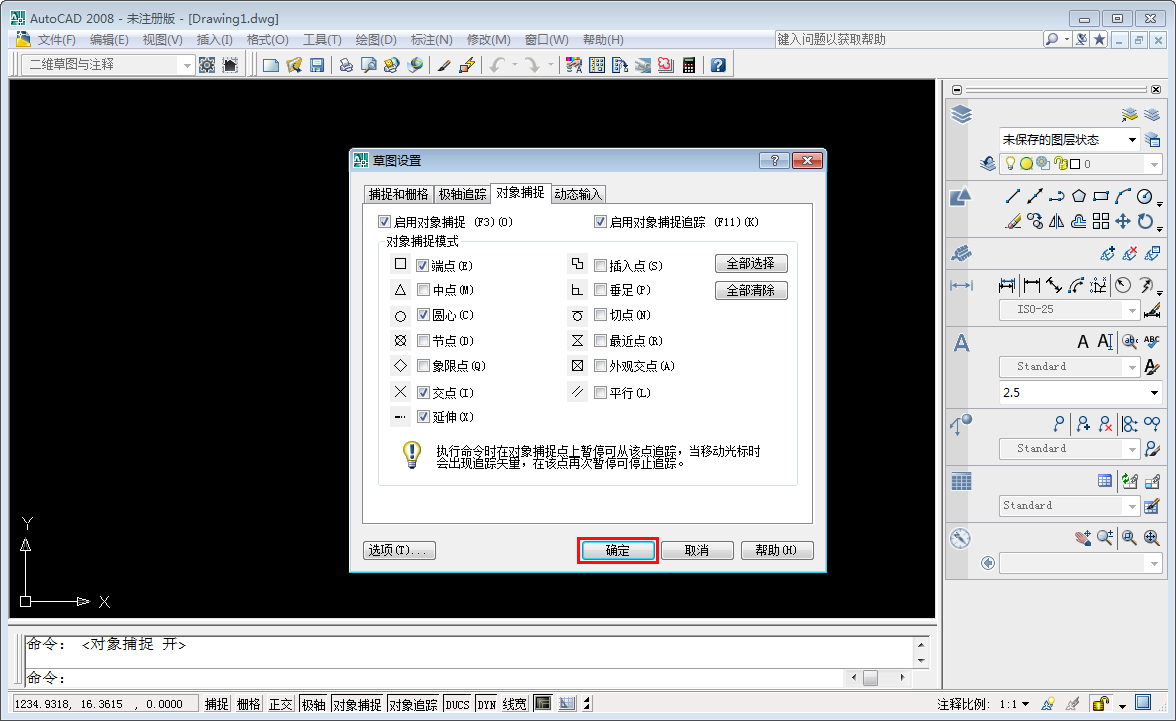Select the Rectangle tool in the draw panel
Image resolution: width=1176 pixels, height=721 pixels.
point(1101,196)
